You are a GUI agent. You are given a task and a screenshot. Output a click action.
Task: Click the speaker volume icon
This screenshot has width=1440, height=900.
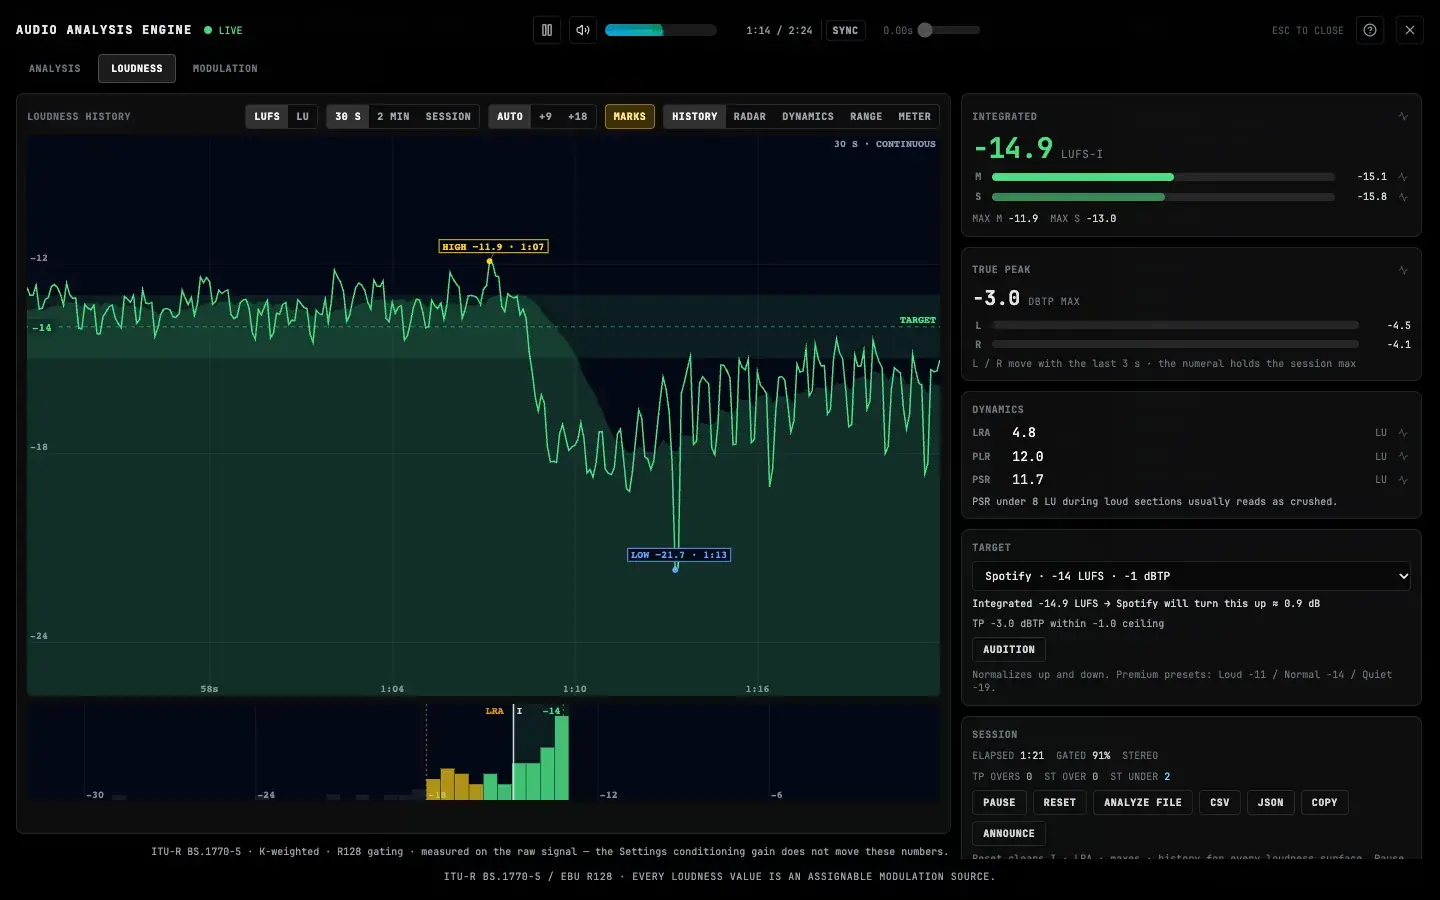(583, 30)
